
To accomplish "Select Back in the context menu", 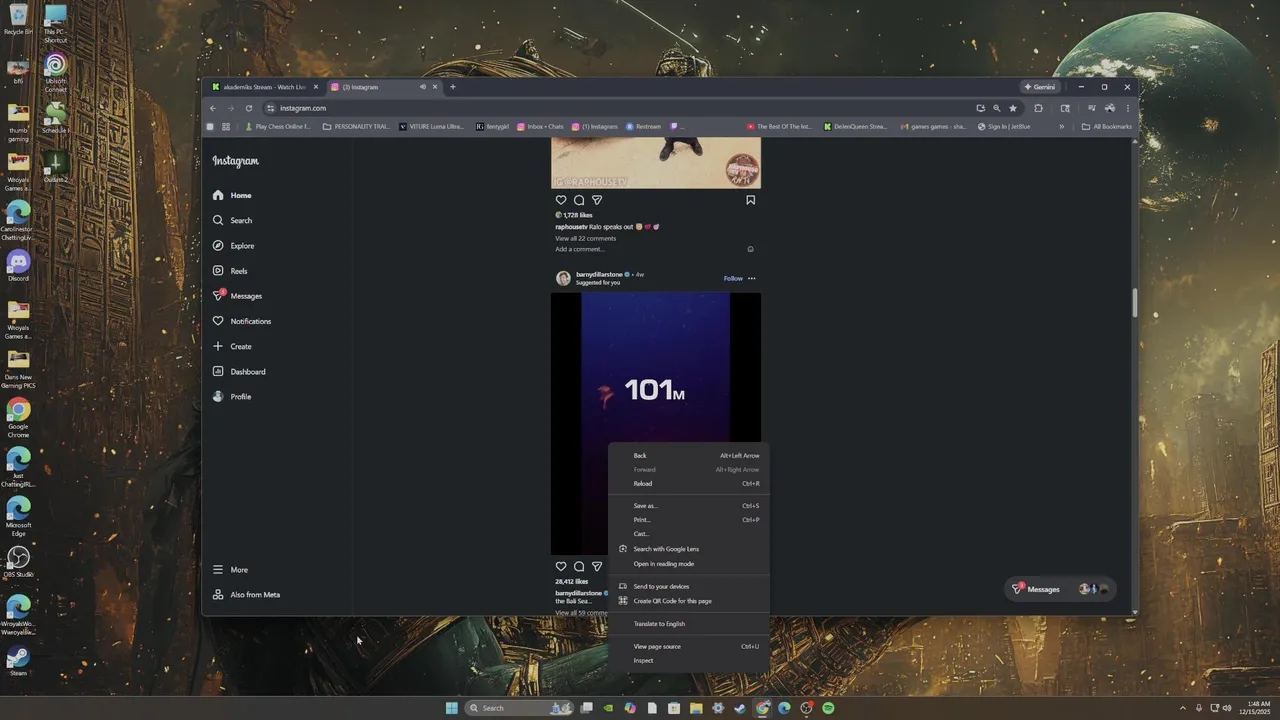I will pyautogui.click(x=689, y=455).
